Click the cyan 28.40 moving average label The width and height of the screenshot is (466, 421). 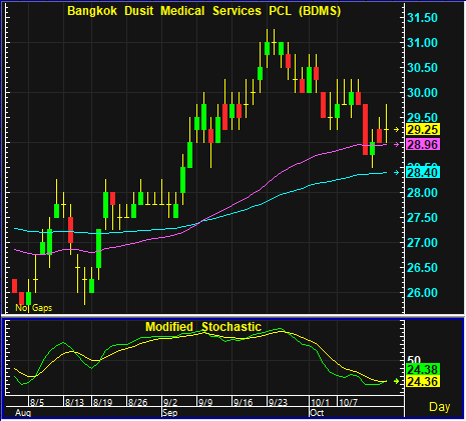click(423, 172)
